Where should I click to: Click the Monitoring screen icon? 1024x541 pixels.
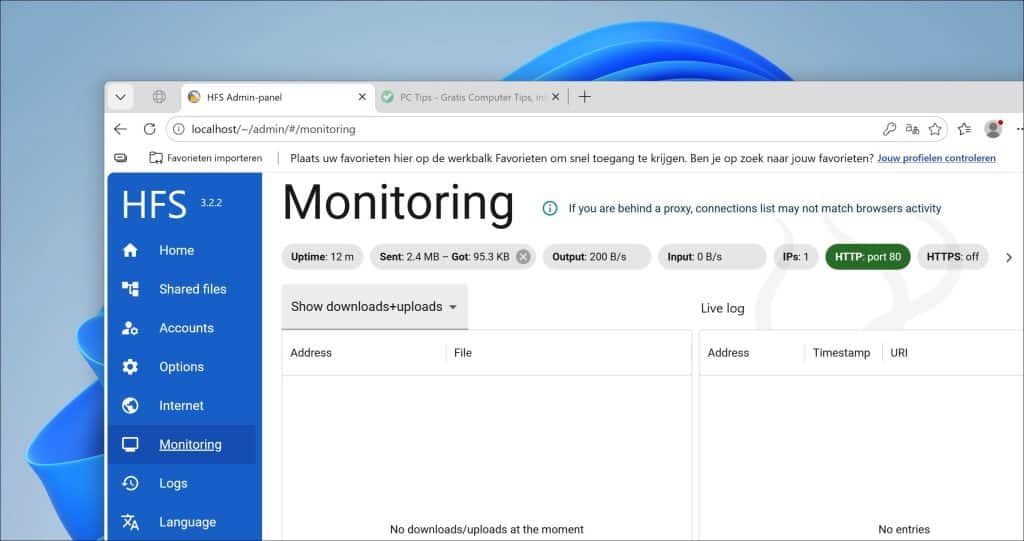pos(130,444)
